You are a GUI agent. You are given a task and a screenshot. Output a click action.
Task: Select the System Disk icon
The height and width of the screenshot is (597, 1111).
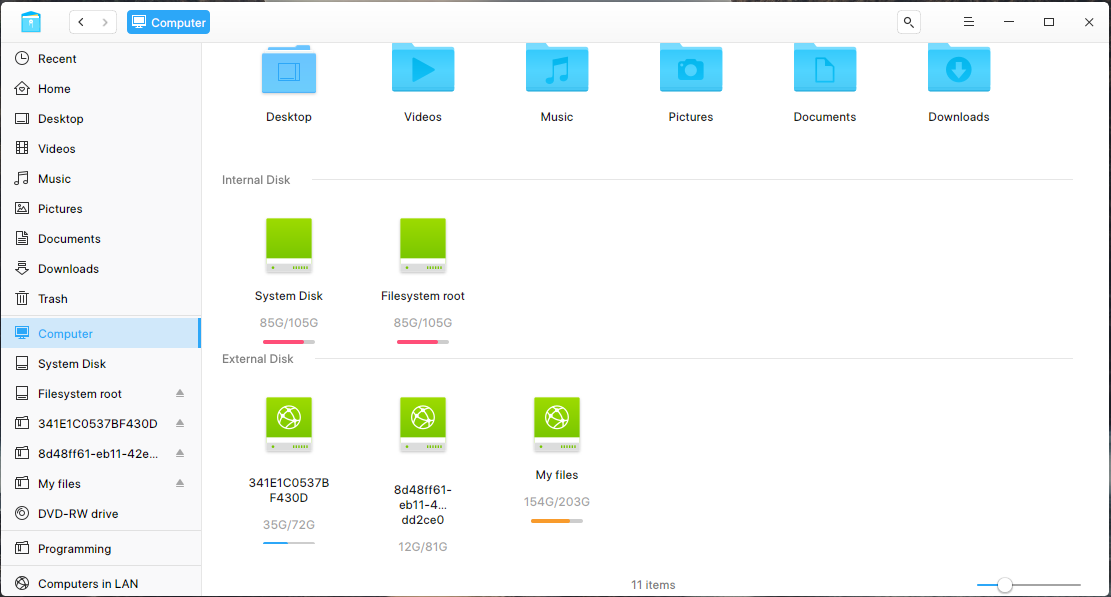point(289,245)
